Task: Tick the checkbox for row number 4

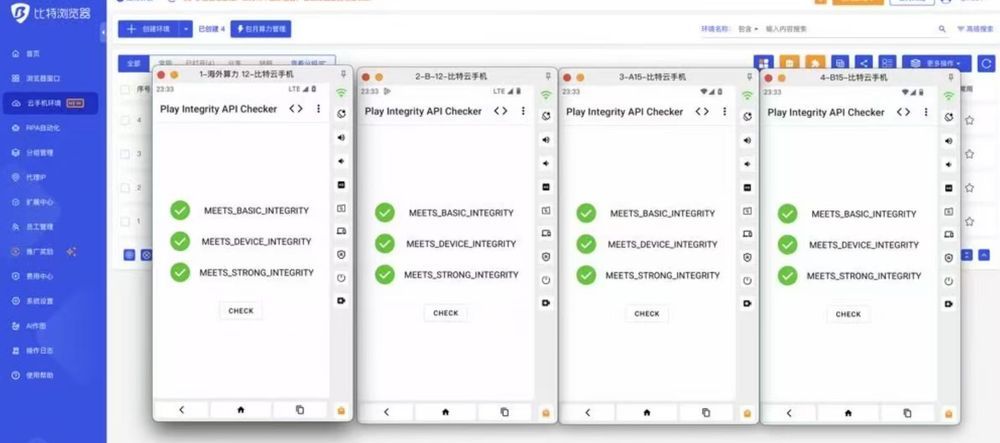Action: [125, 120]
